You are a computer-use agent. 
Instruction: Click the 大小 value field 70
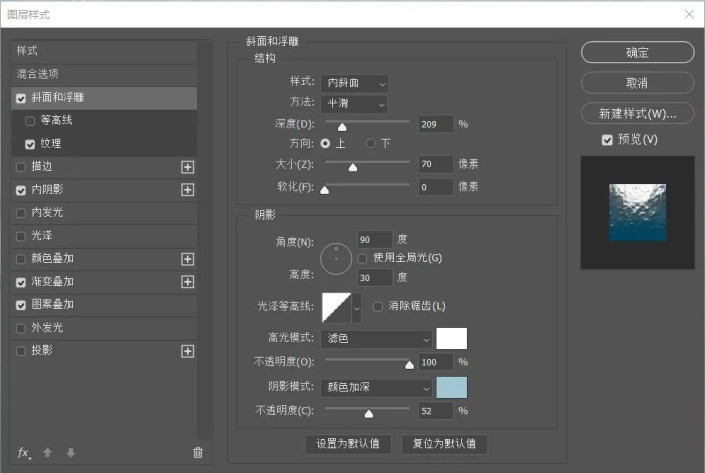435,165
